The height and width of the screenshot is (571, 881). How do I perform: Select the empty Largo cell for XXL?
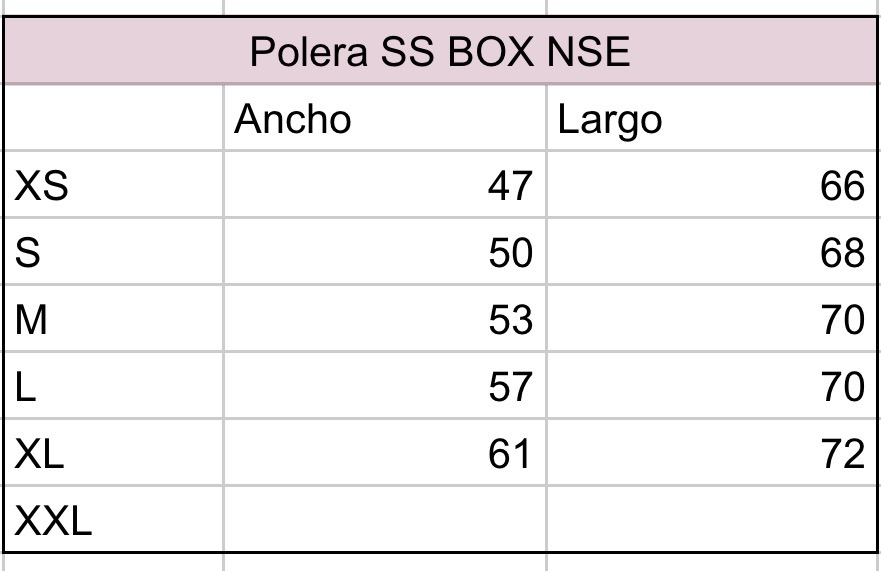pos(711,520)
